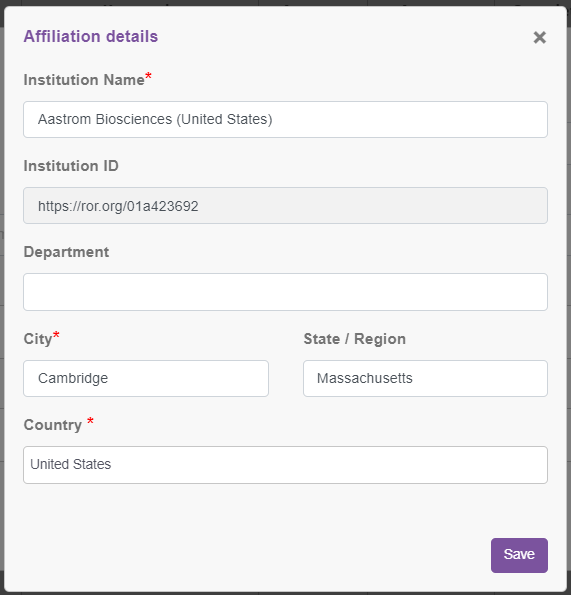The image size is (571, 595).
Task: Click the dark backdrop below the dialog
Action: pos(285,593)
